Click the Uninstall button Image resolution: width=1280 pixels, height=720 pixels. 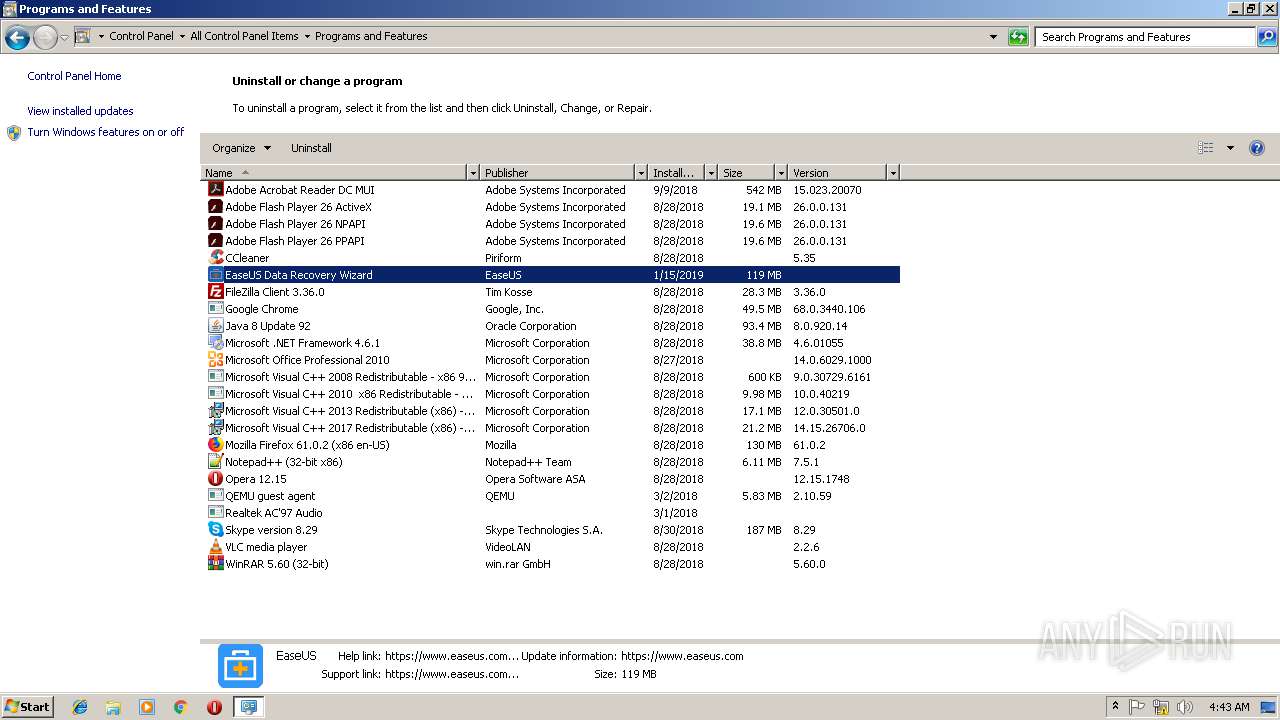tap(311, 148)
